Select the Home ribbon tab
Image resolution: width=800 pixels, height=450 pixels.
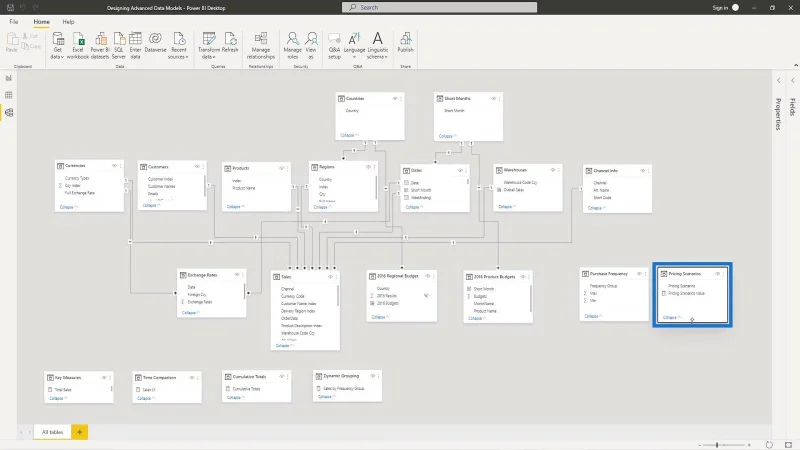tap(41, 22)
